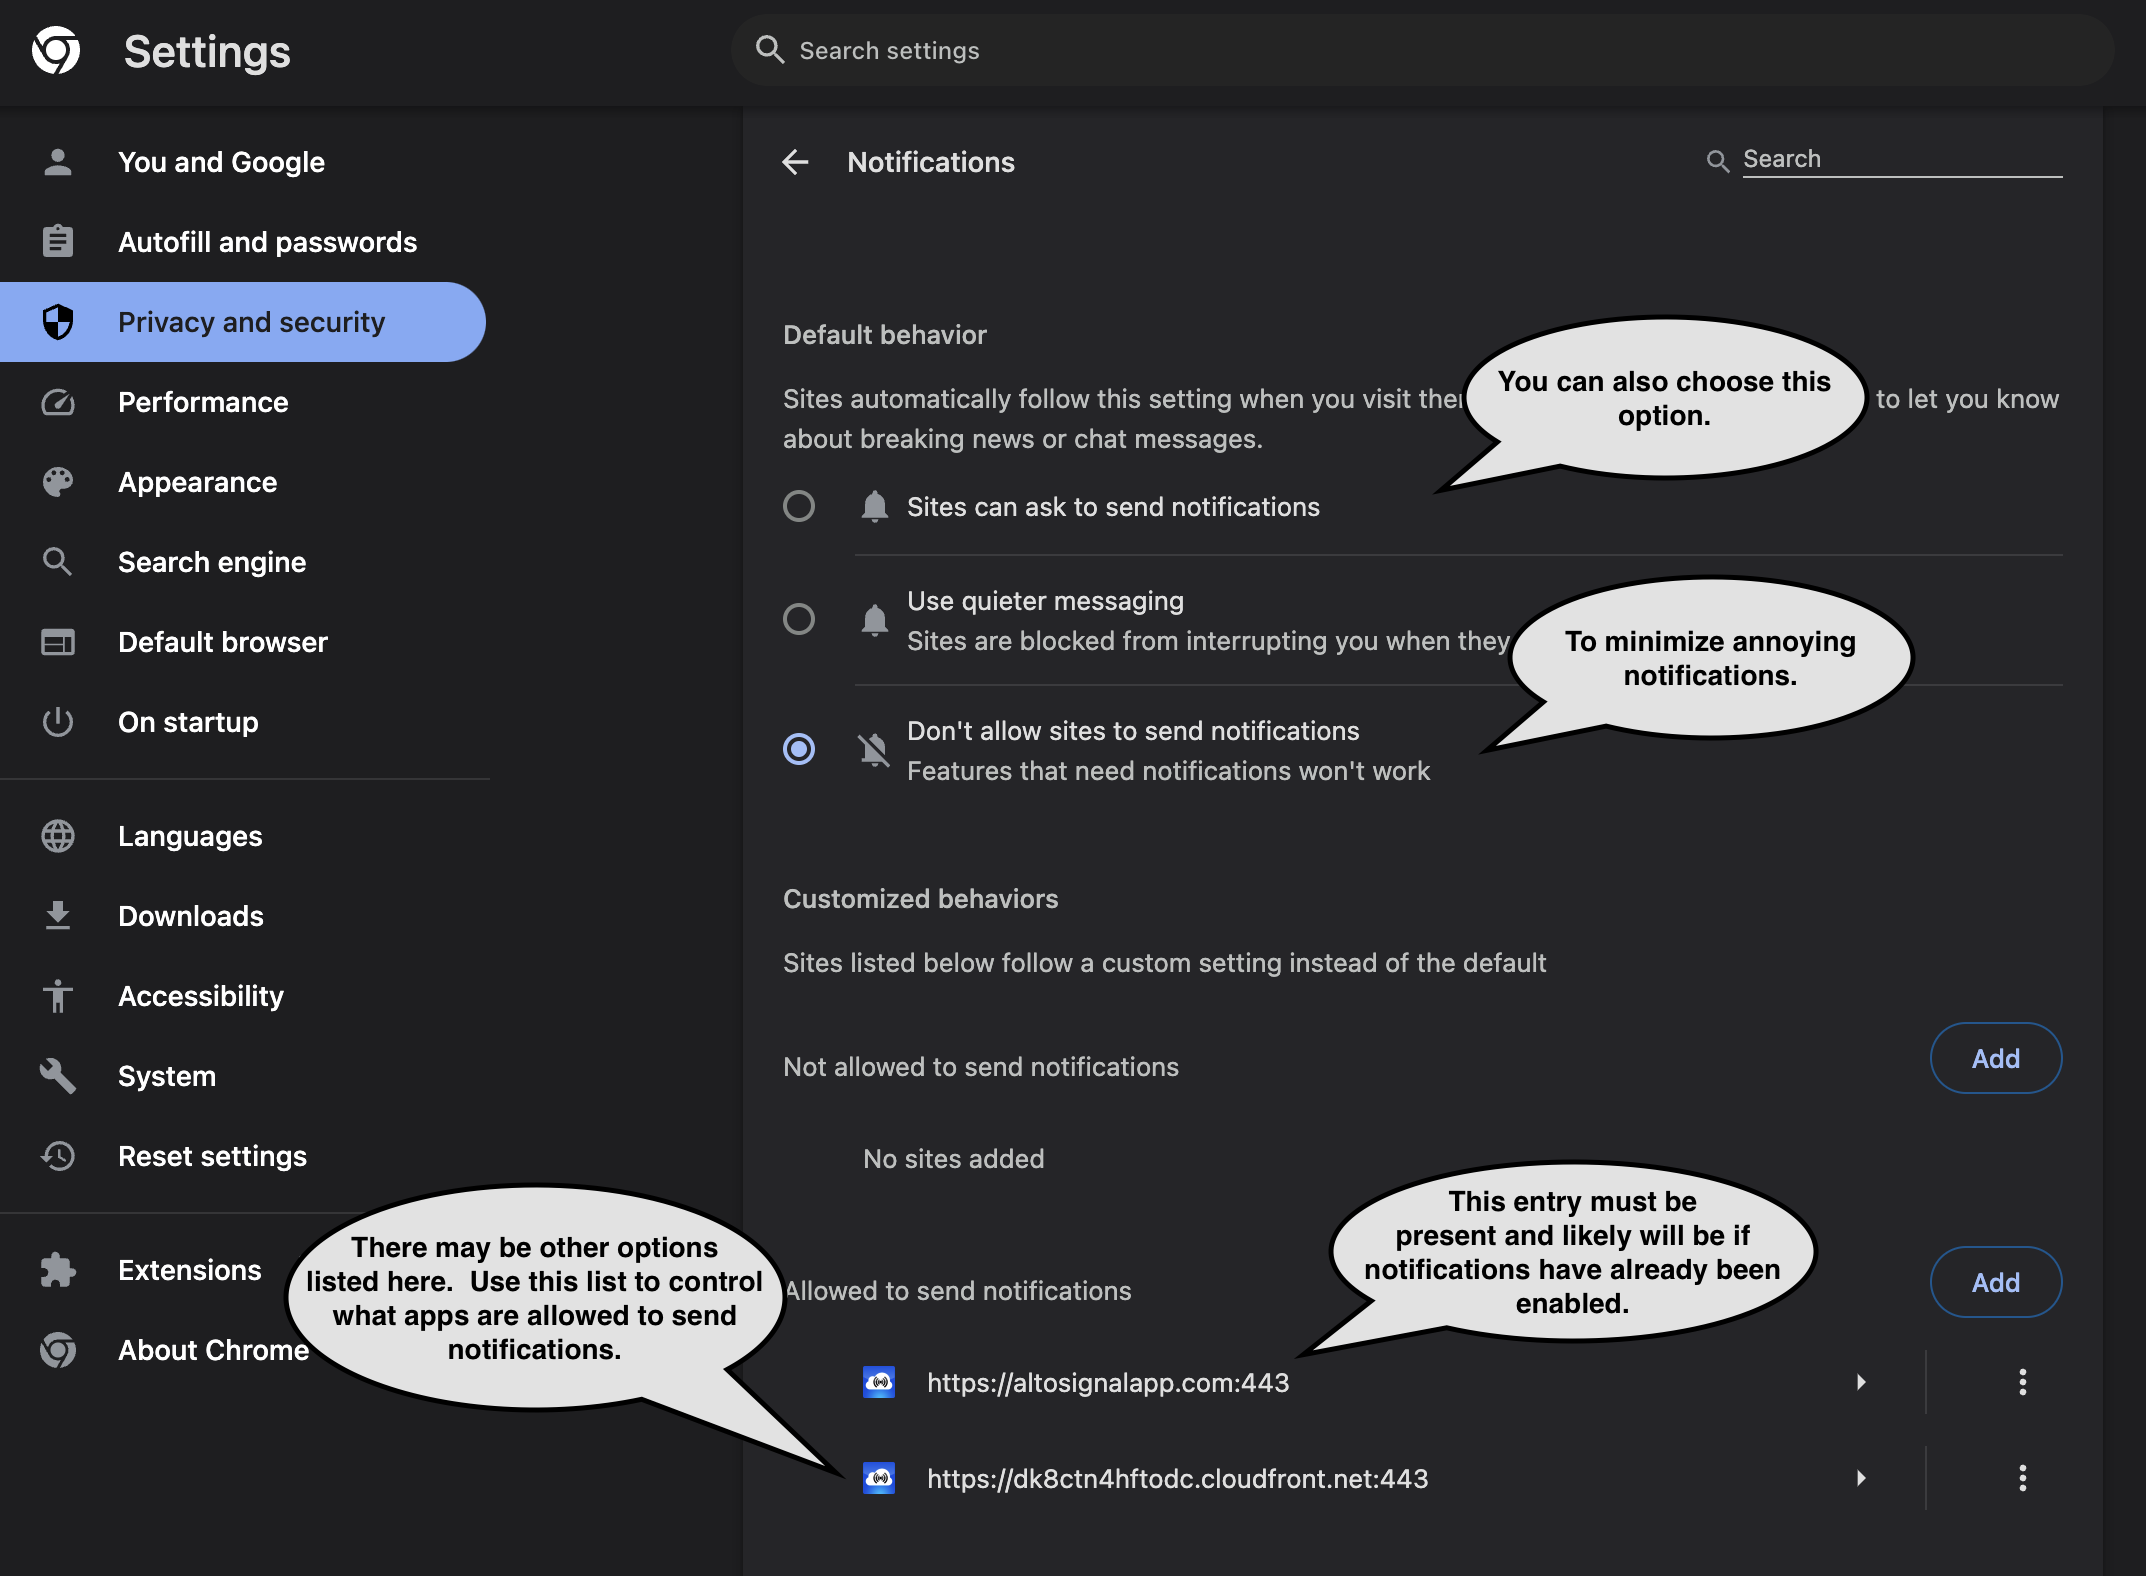Screen dimensions: 2146x1576
Task: Click the Performance gauge icon in sidebar
Action: pyautogui.click(x=58, y=402)
